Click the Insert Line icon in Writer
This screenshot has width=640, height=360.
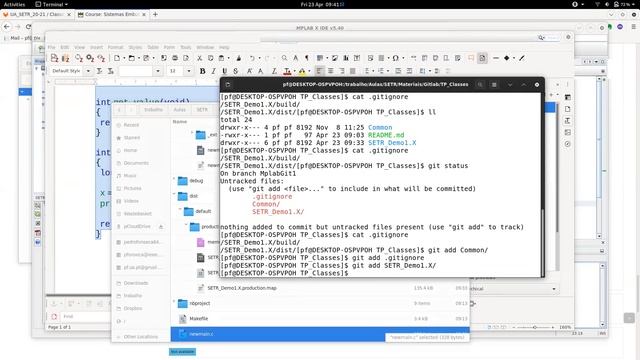[496, 58]
